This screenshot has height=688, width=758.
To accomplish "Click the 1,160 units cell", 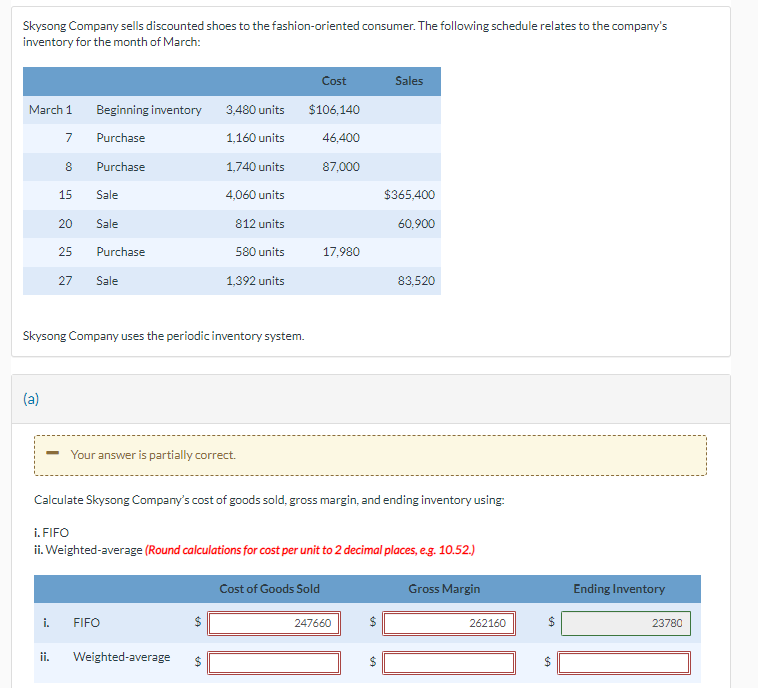I will click(x=255, y=138).
